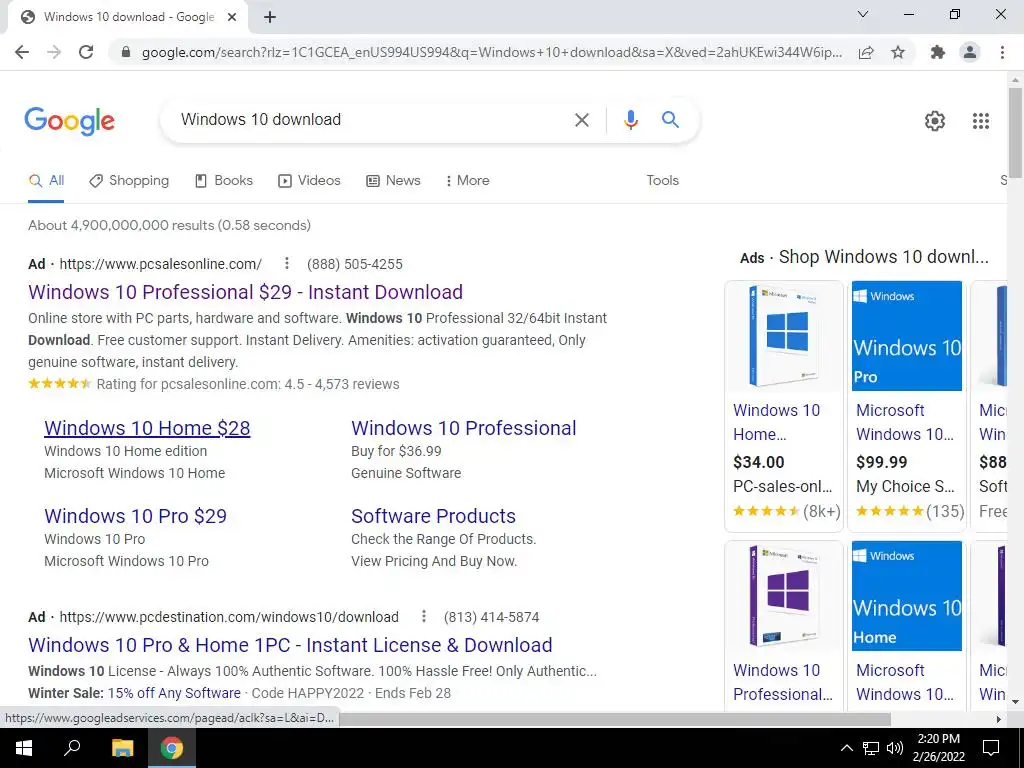The width and height of the screenshot is (1024, 768).
Task: Bookmark this page with the star icon
Action: 898,52
